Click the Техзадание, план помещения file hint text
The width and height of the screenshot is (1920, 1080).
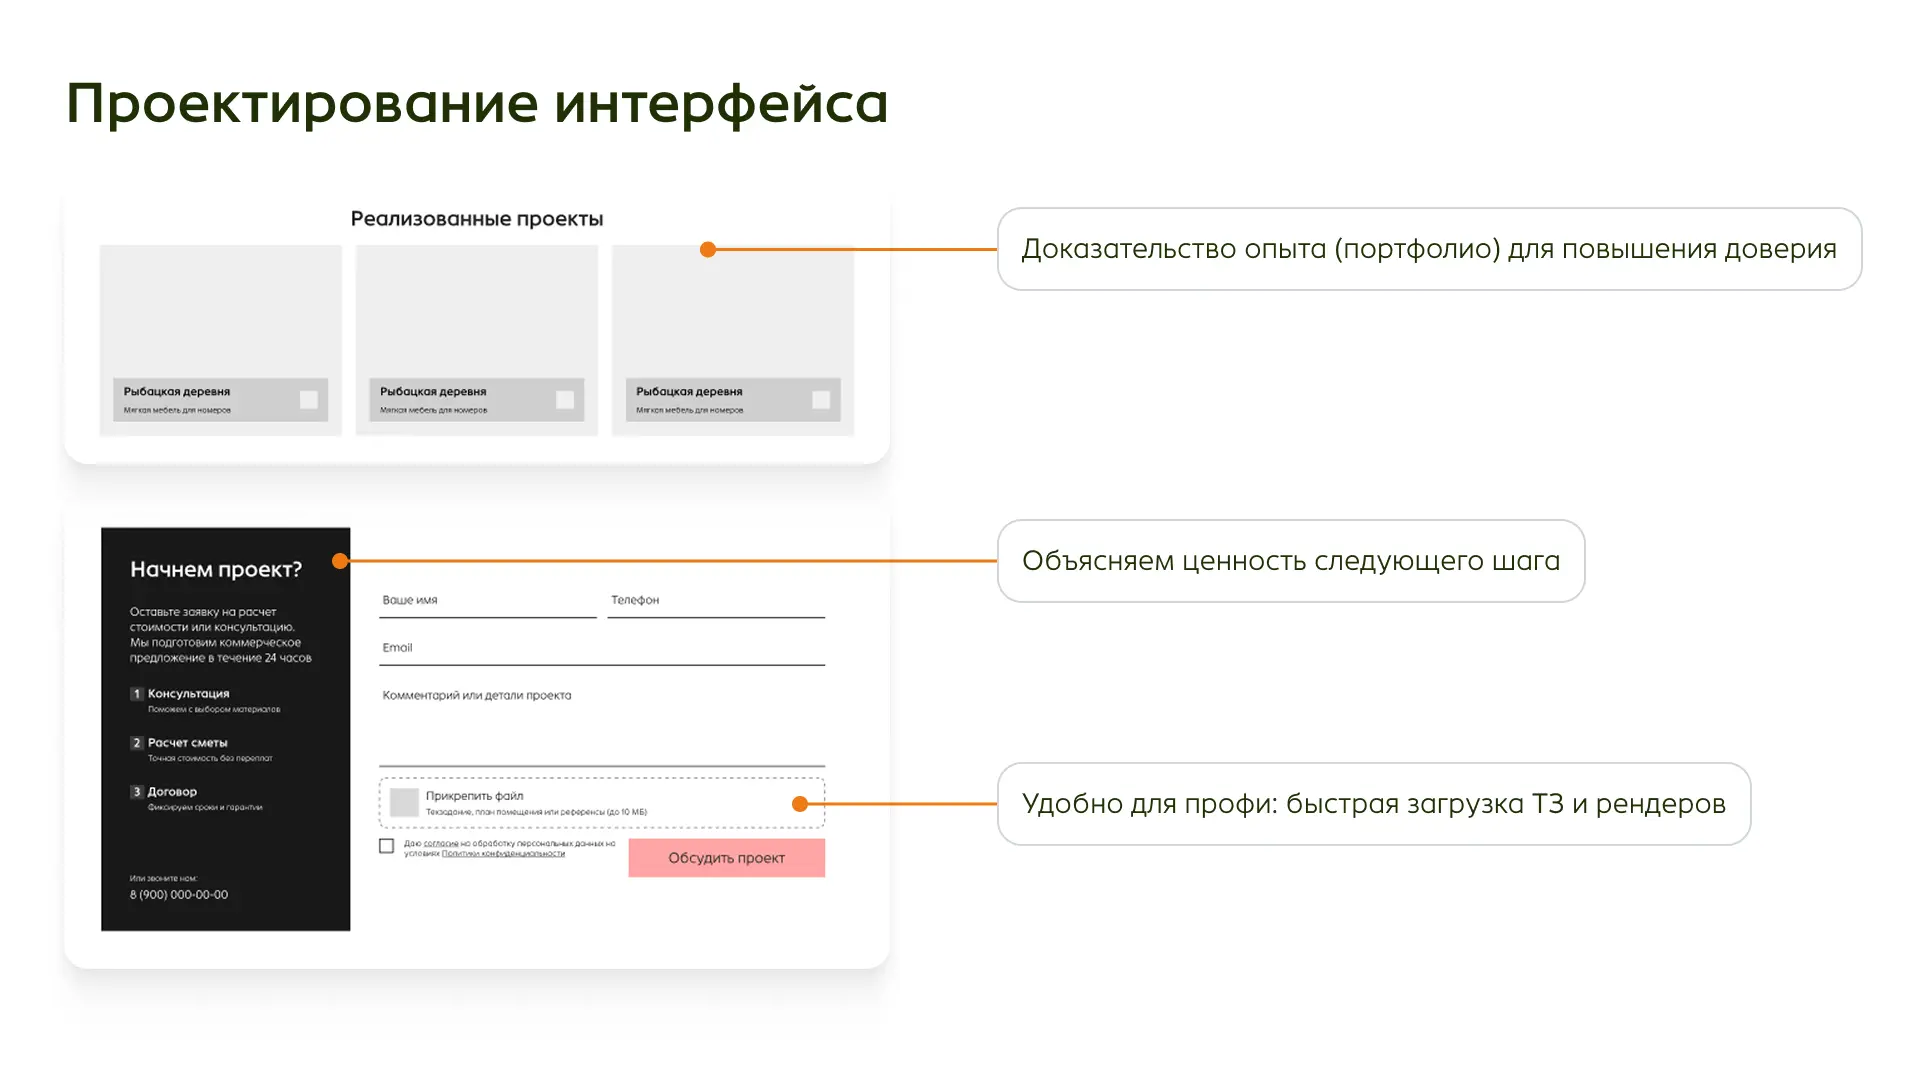pyautogui.click(x=537, y=812)
